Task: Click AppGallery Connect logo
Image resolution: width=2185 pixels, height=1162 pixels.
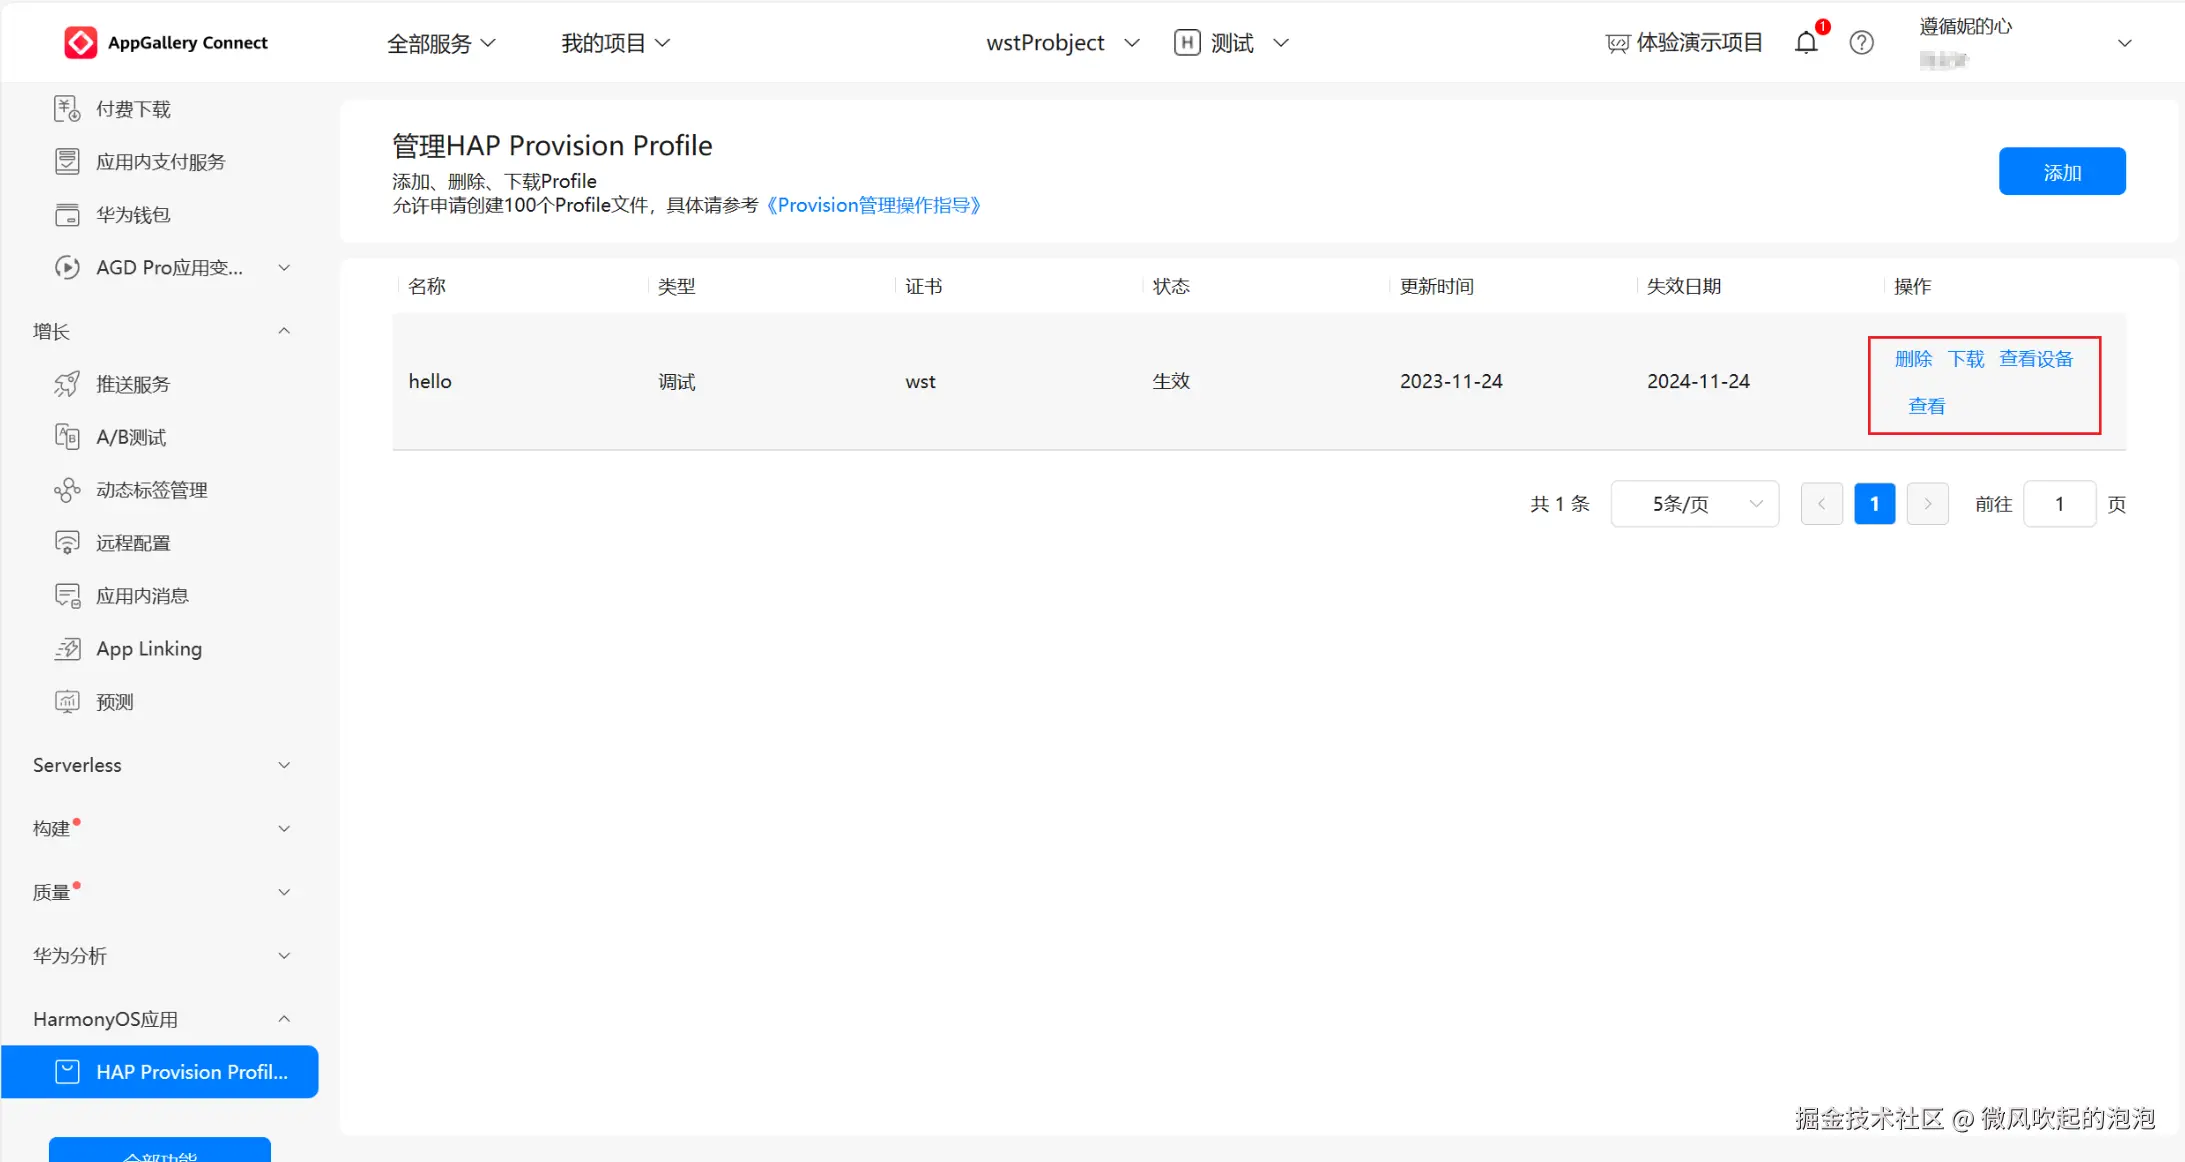Action: (81, 43)
